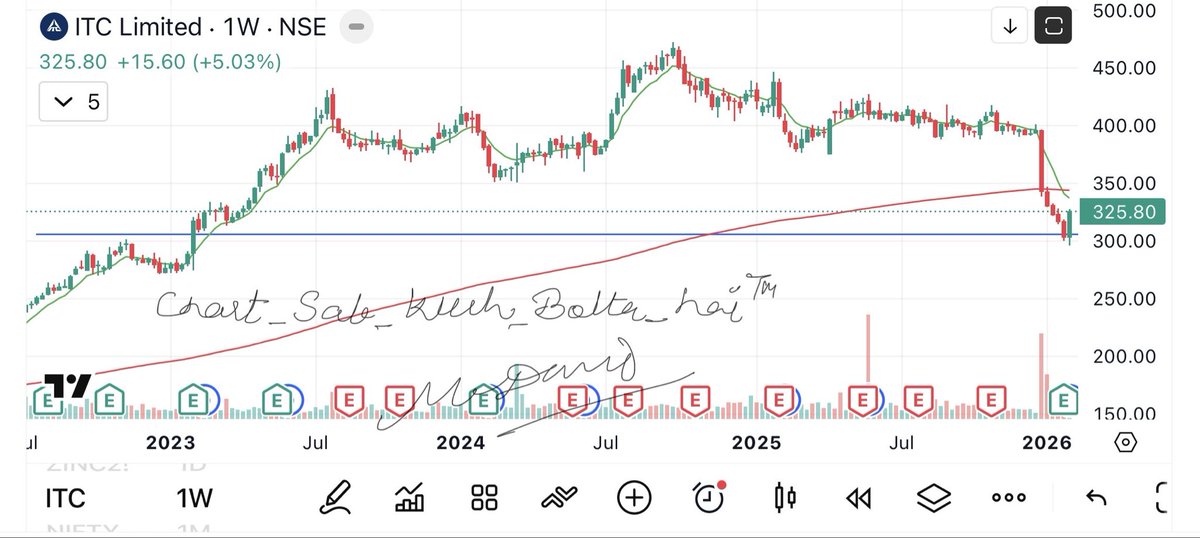
Task: Undo last action with curved arrow
Action: point(1096,497)
